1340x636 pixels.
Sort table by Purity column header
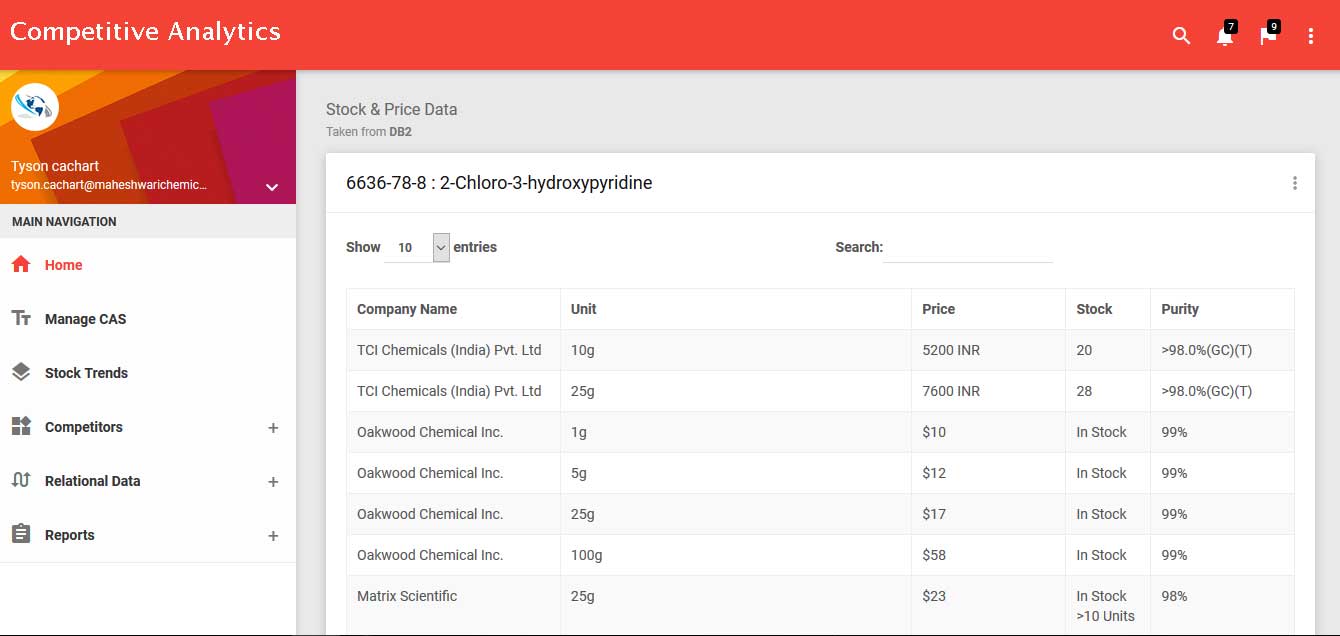click(1222, 309)
